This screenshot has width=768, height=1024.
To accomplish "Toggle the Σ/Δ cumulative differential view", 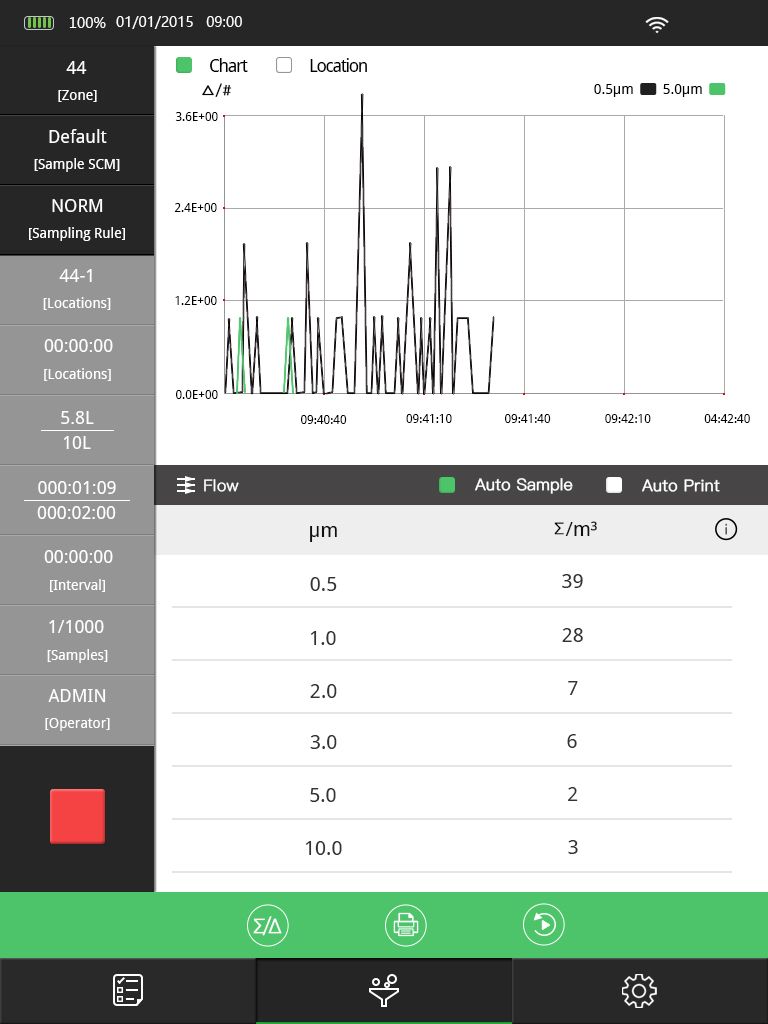I will tap(268, 925).
